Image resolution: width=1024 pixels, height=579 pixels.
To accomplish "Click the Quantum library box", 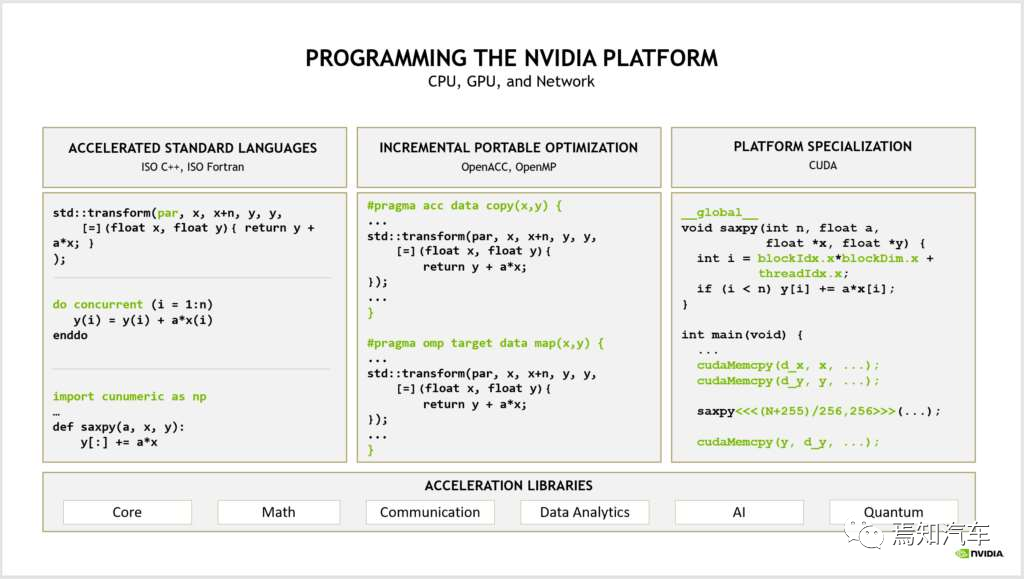I will 893,512.
